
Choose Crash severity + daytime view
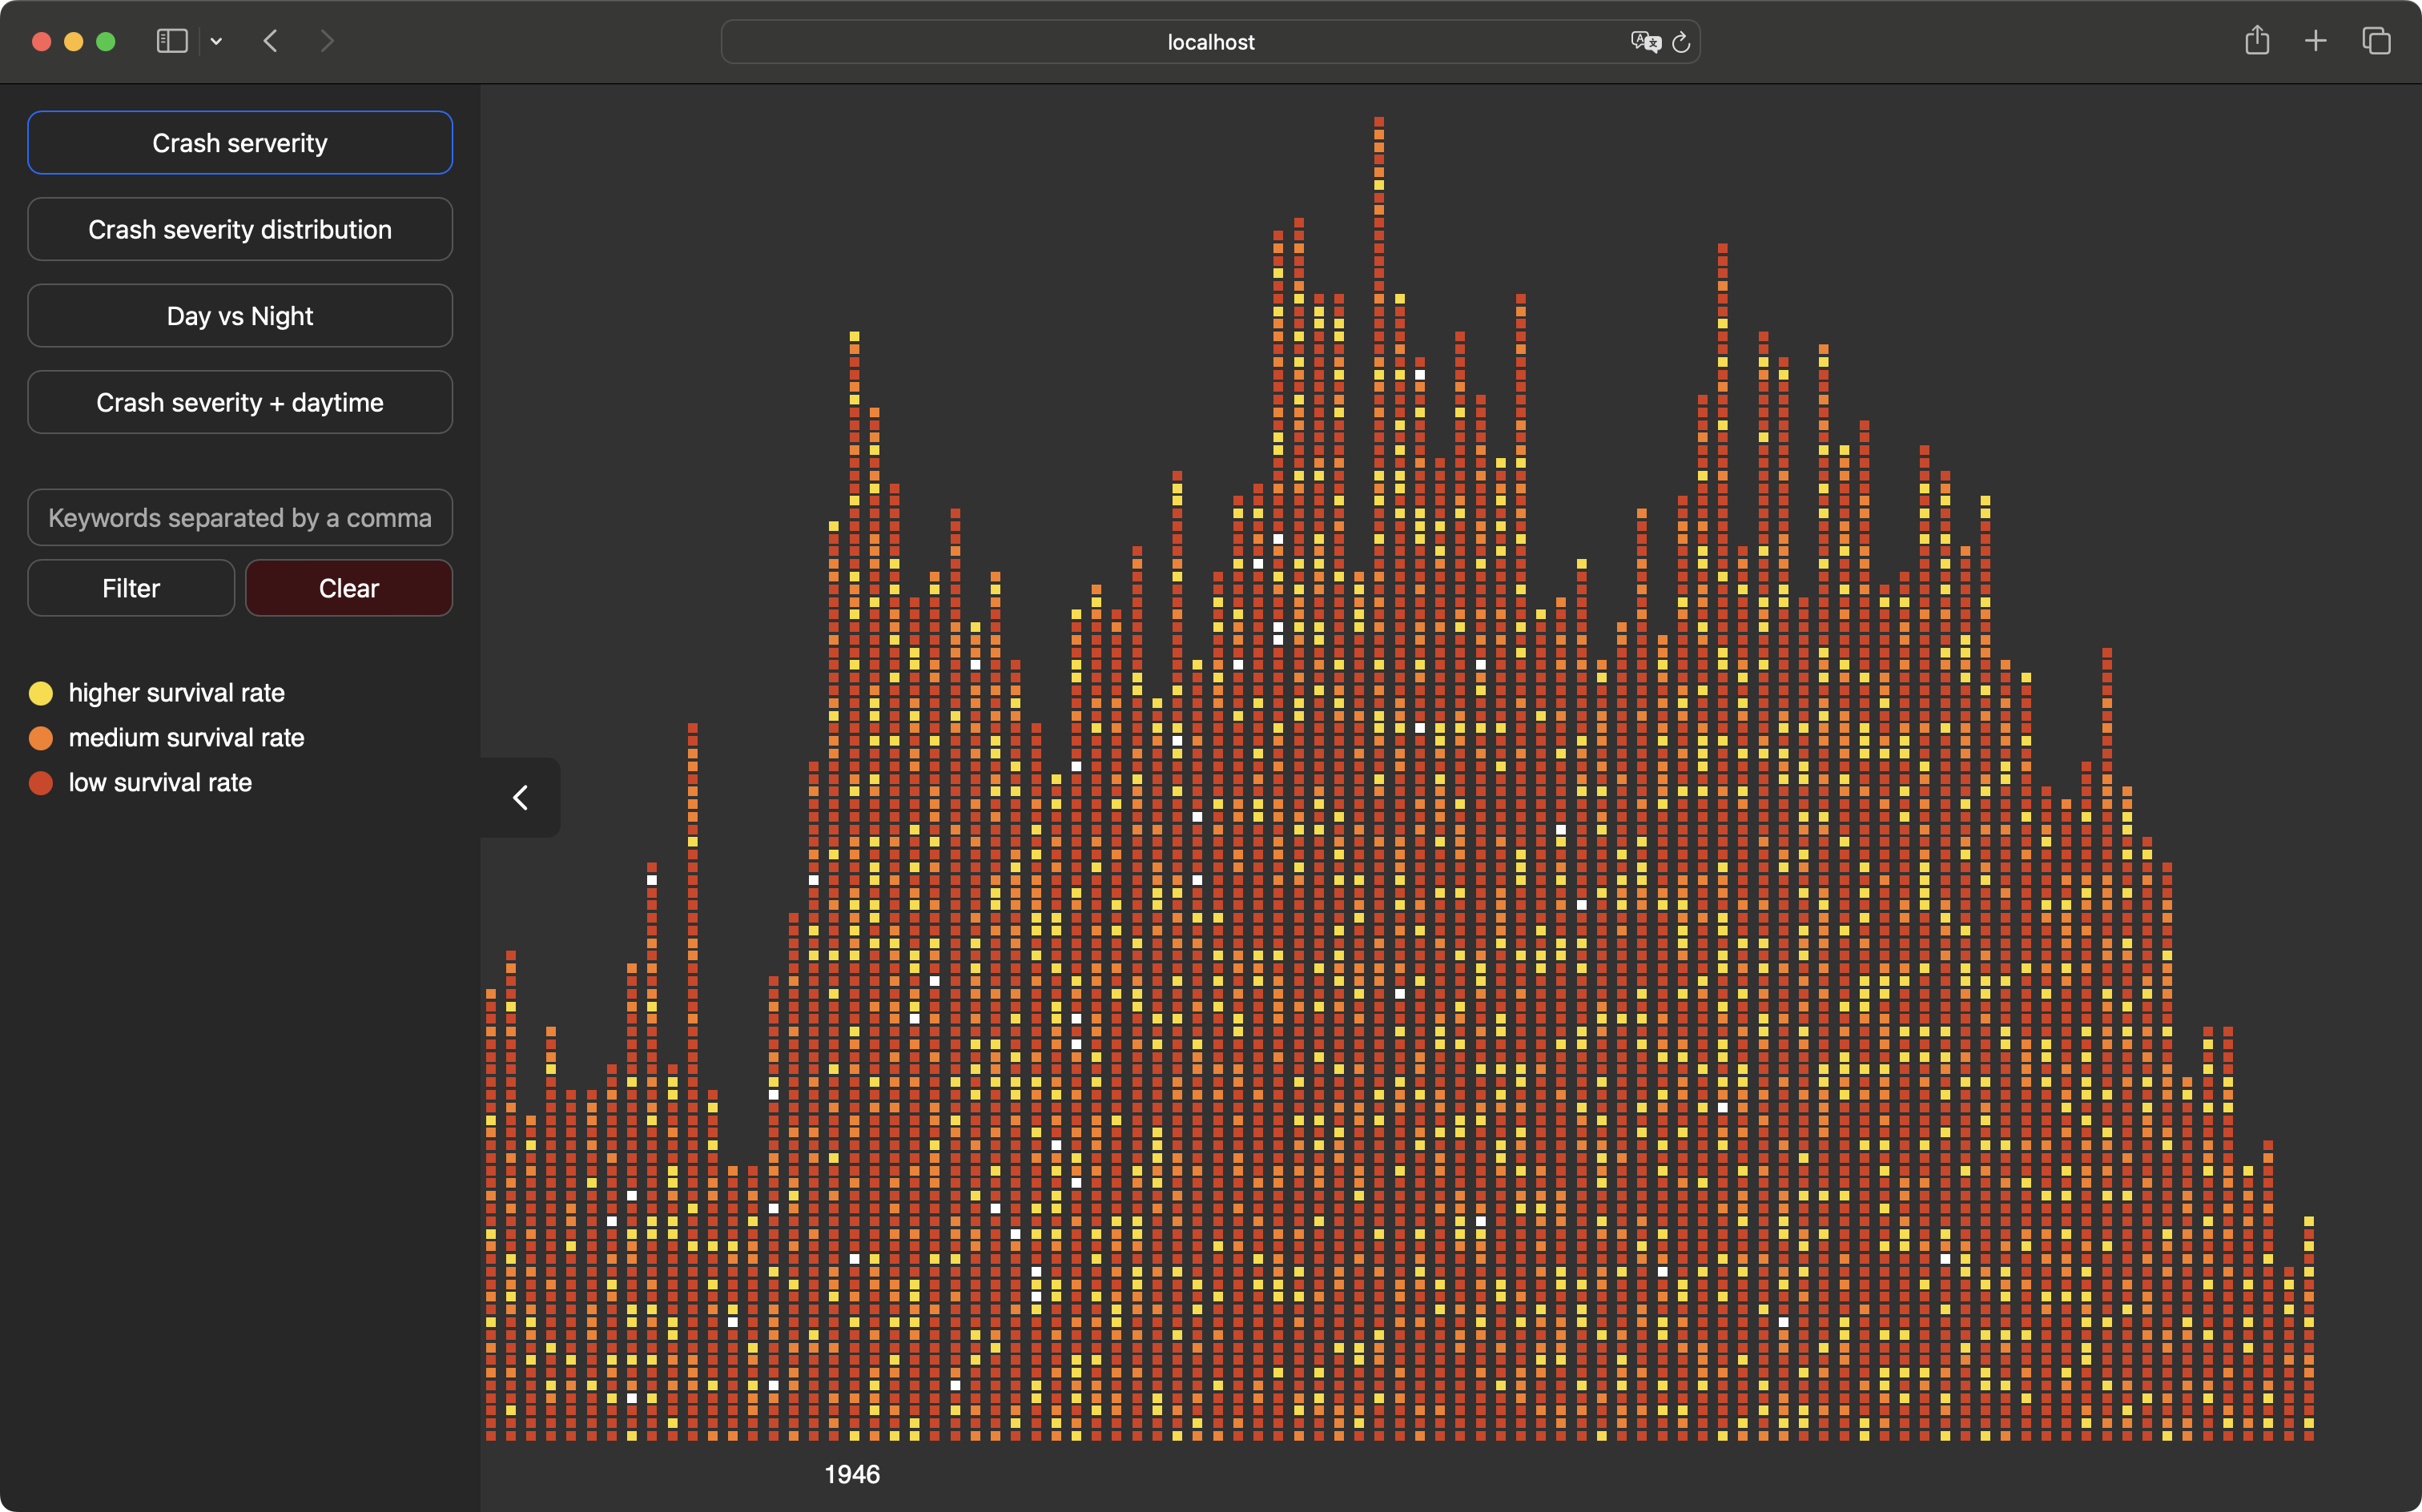(x=240, y=402)
